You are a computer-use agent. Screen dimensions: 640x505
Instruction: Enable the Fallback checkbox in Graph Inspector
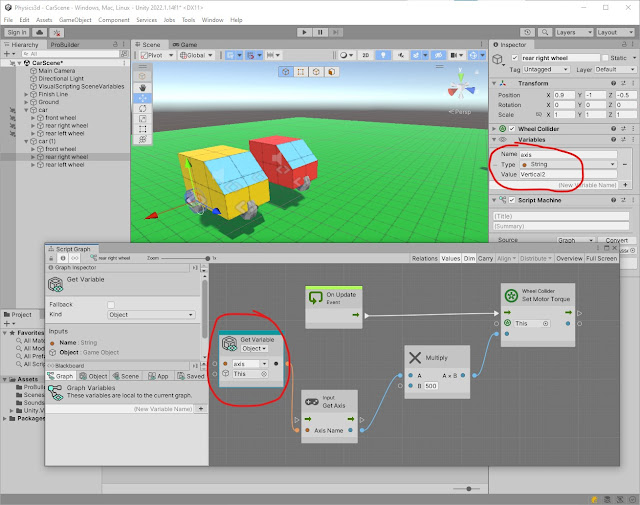coord(111,305)
